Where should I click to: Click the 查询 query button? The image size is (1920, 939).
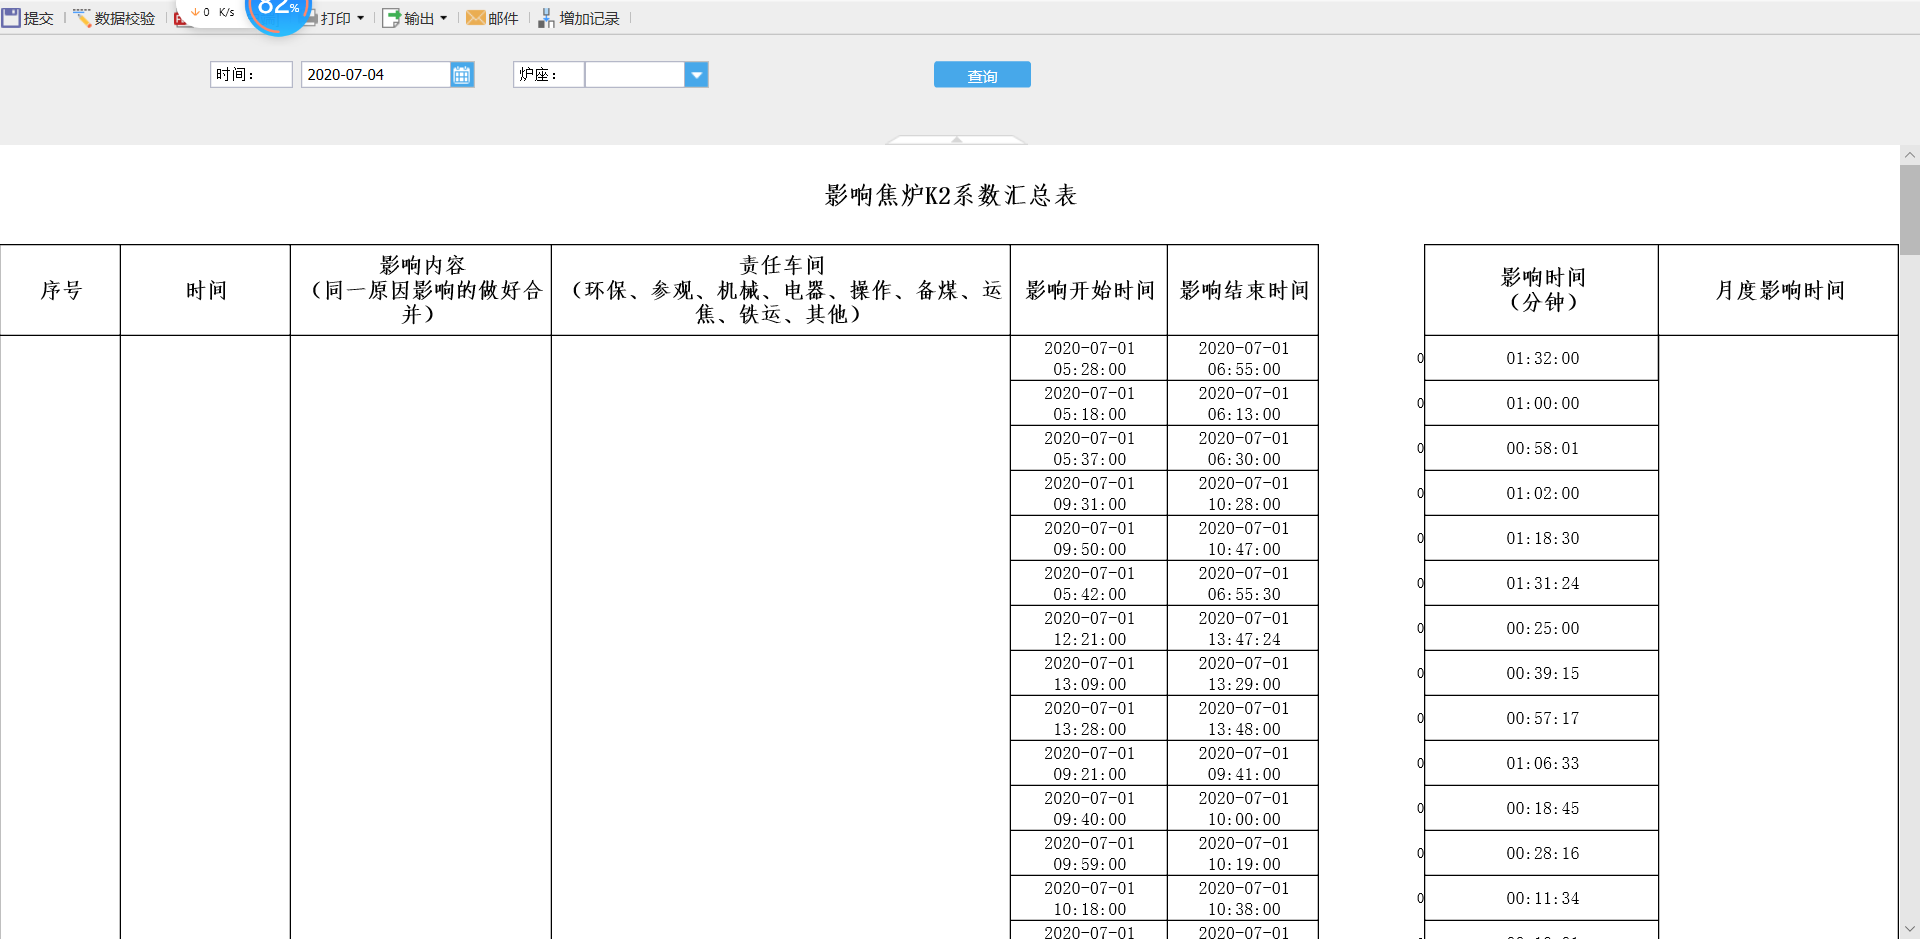(x=981, y=75)
